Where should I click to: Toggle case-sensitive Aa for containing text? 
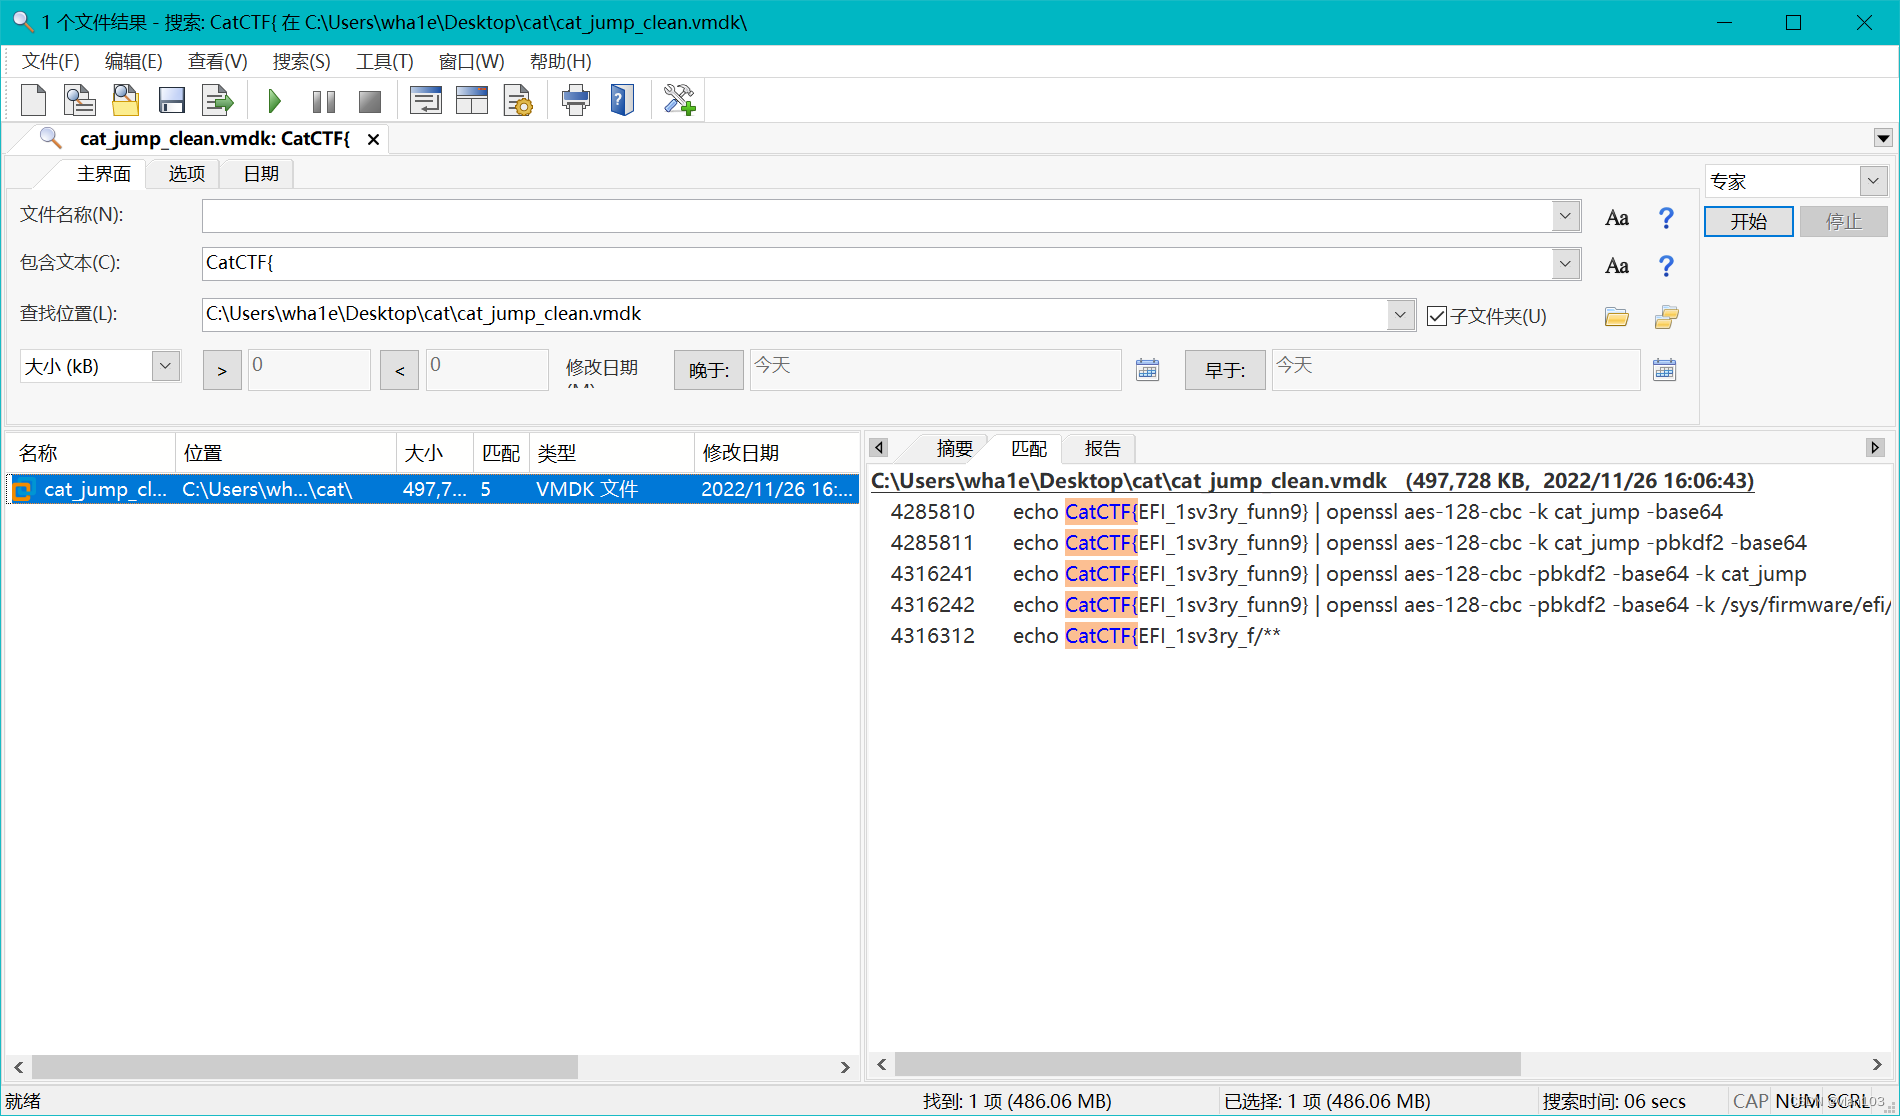[x=1616, y=266]
